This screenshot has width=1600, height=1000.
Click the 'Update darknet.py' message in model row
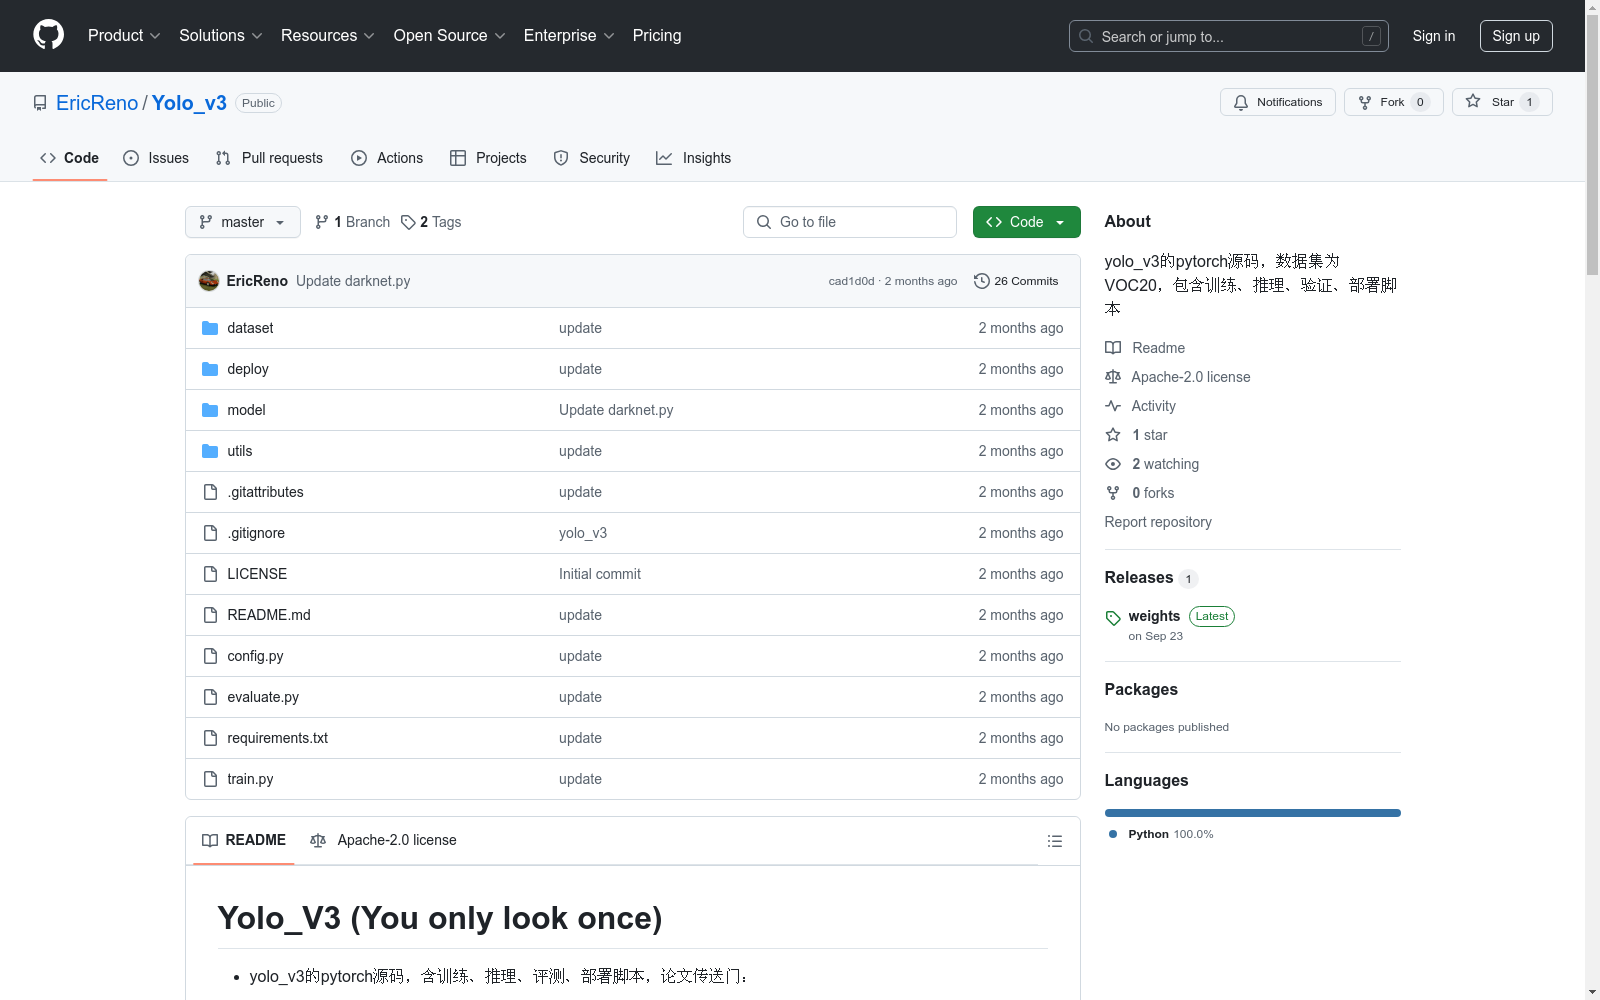pyautogui.click(x=616, y=410)
